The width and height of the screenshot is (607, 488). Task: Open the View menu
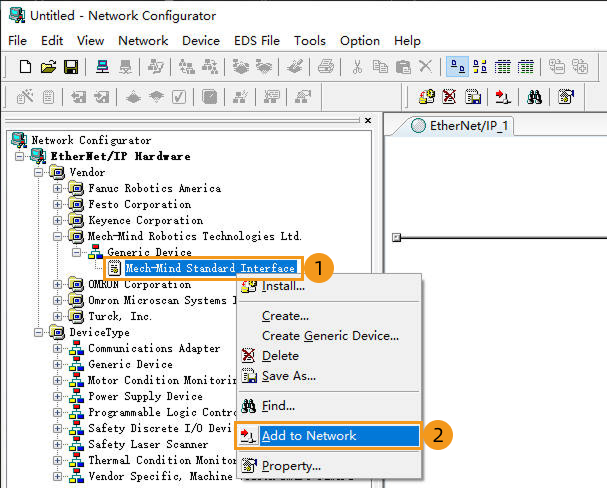click(x=90, y=41)
